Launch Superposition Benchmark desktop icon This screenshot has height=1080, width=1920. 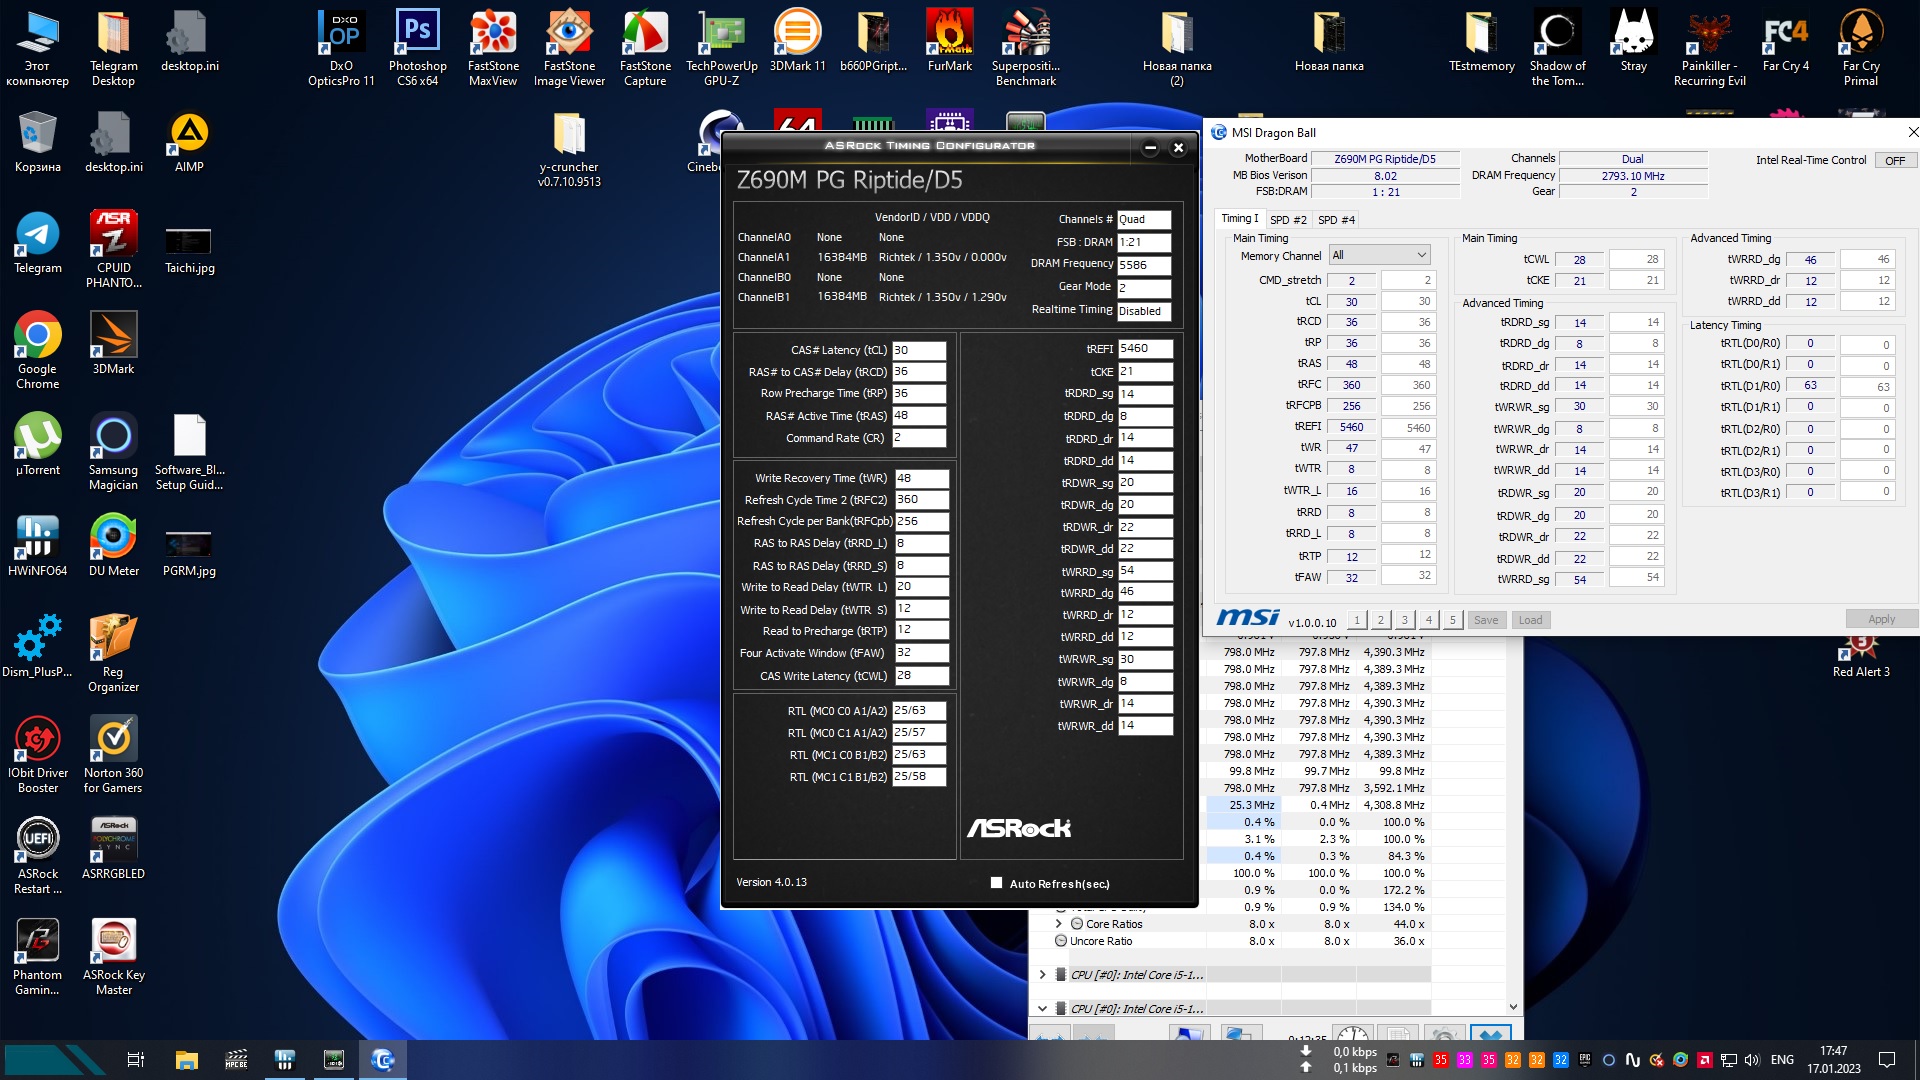pyautogui.click(x=1025, y=47)
